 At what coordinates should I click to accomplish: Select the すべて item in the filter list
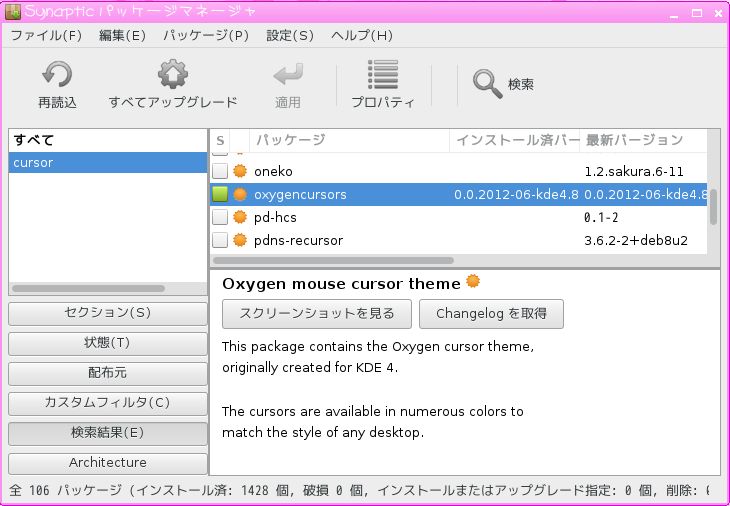point(35,140)
